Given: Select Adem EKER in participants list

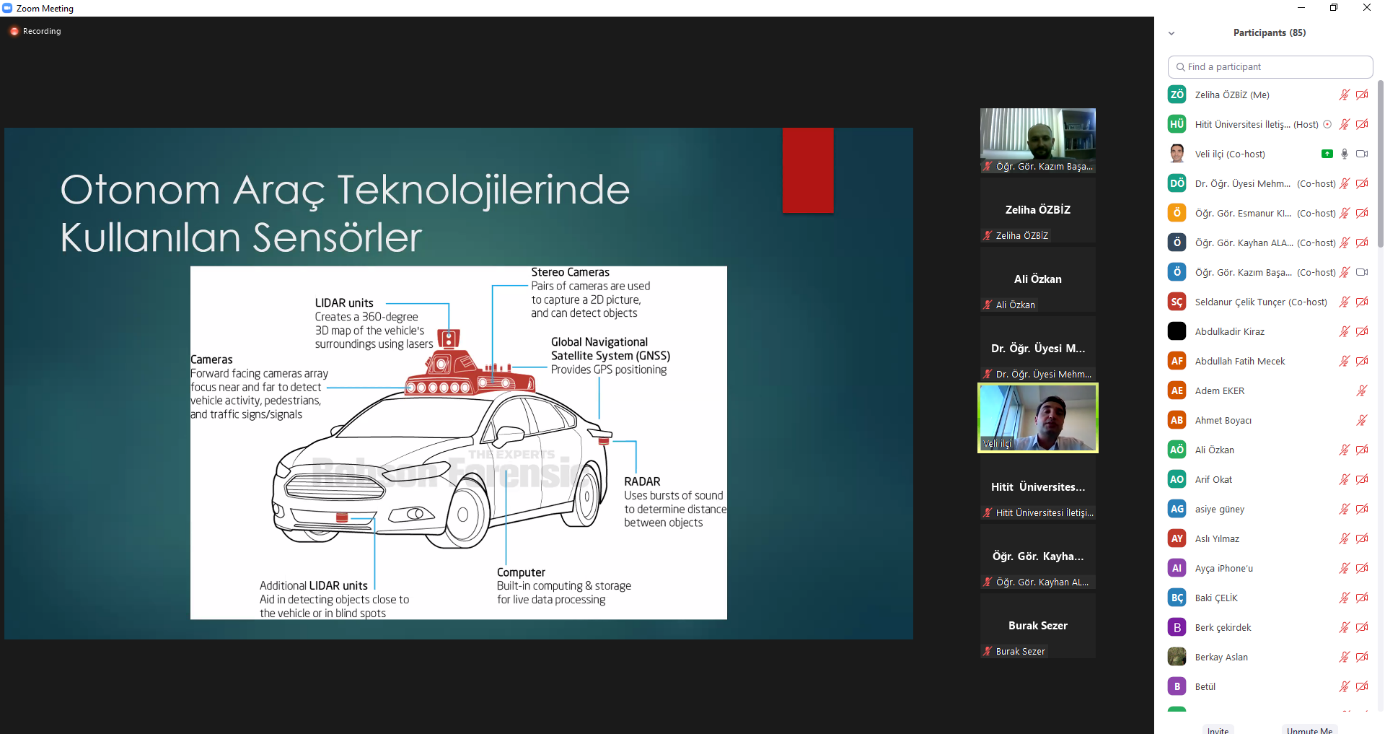Looking at the screenshot, I should pos(1266,391).
